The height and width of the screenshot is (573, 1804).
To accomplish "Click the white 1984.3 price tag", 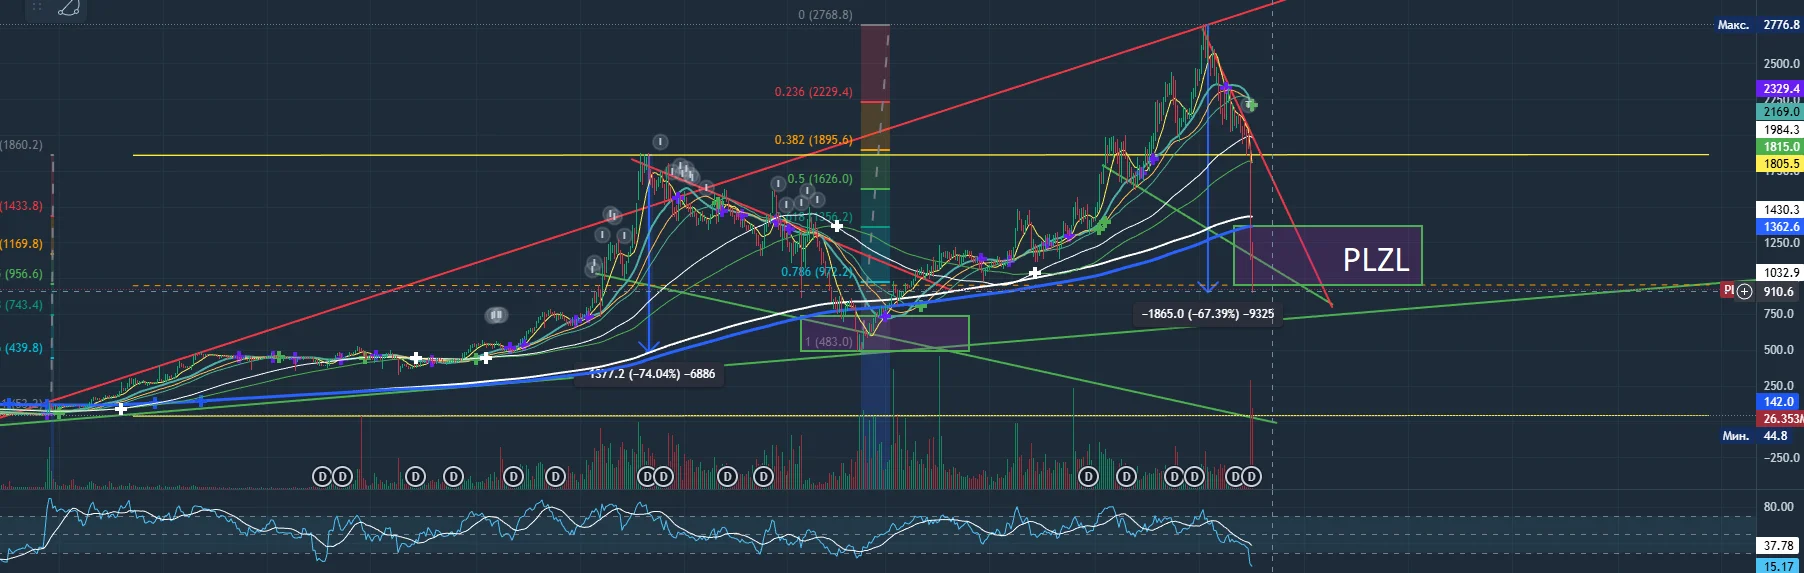I will pos(1780,130).
